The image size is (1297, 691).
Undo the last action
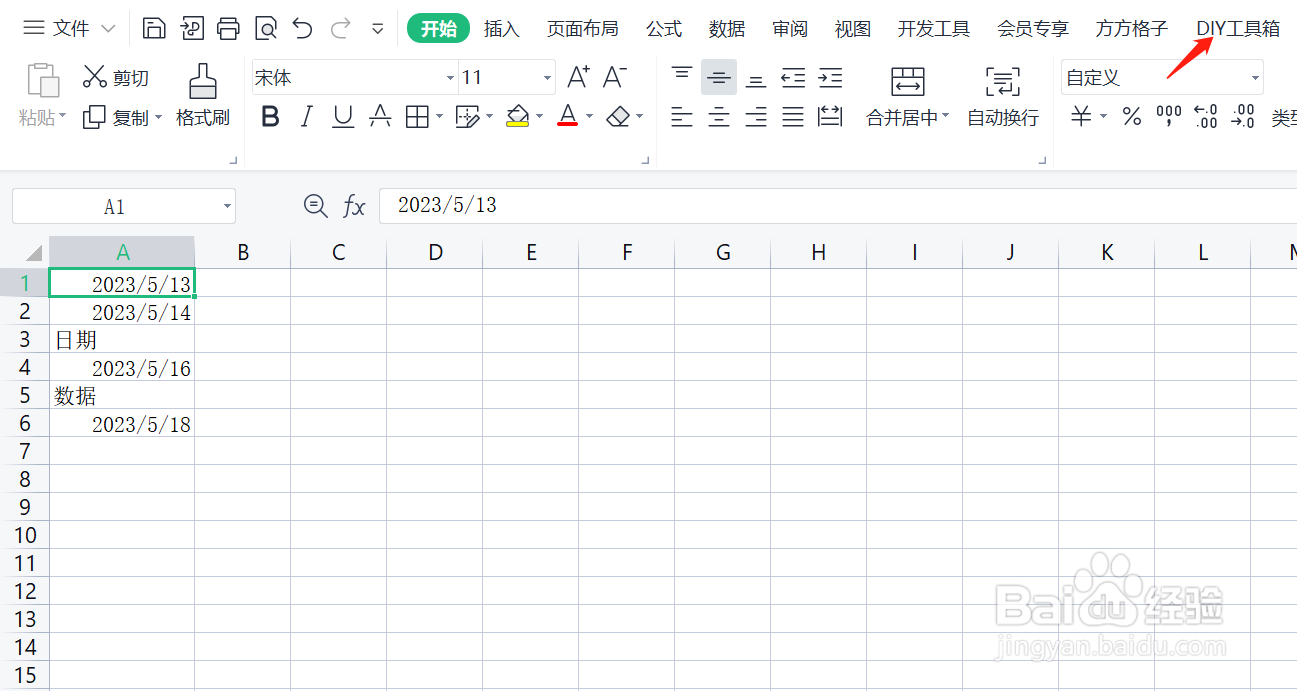302,28
